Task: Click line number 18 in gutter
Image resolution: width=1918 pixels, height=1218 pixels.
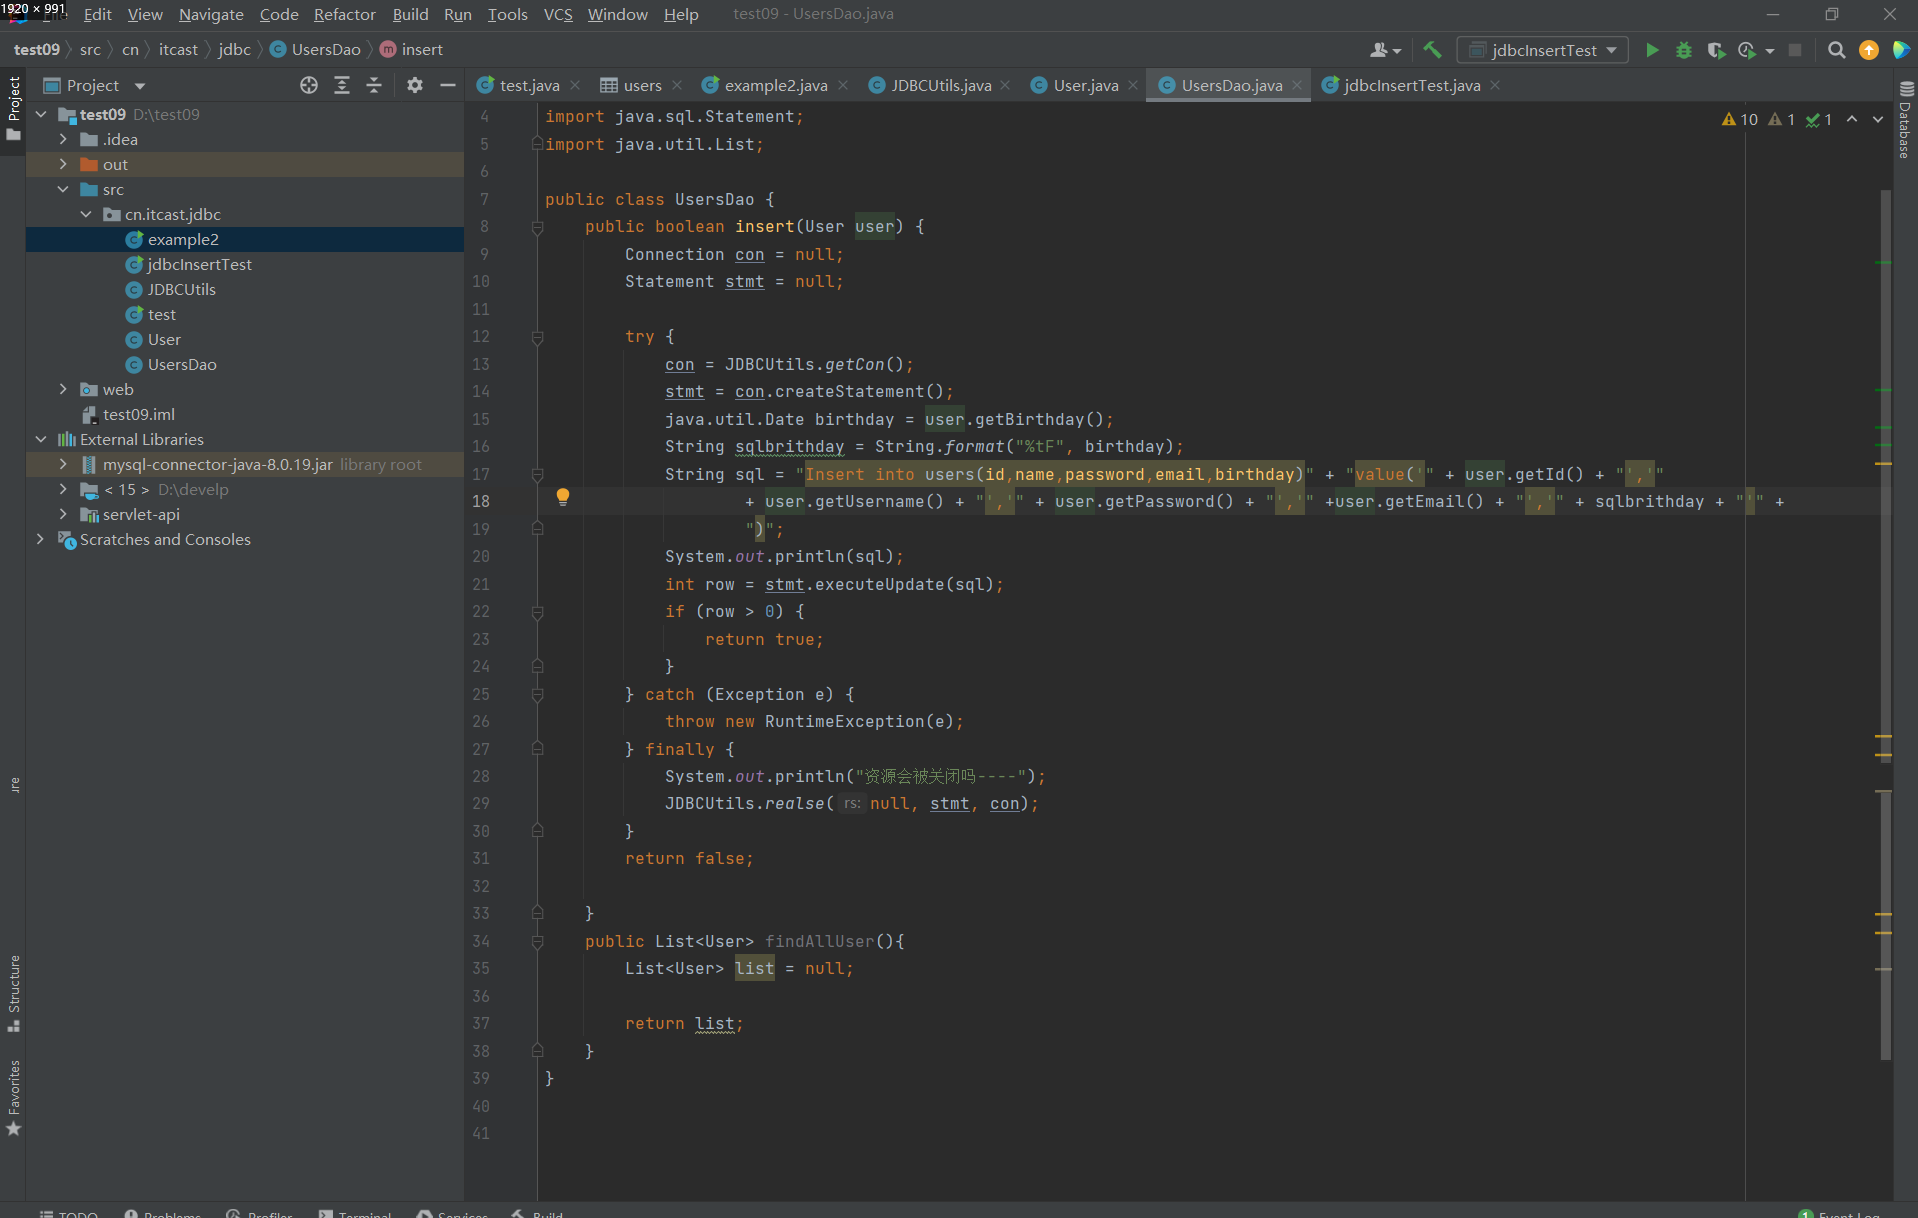Action: tap(481, 501)
